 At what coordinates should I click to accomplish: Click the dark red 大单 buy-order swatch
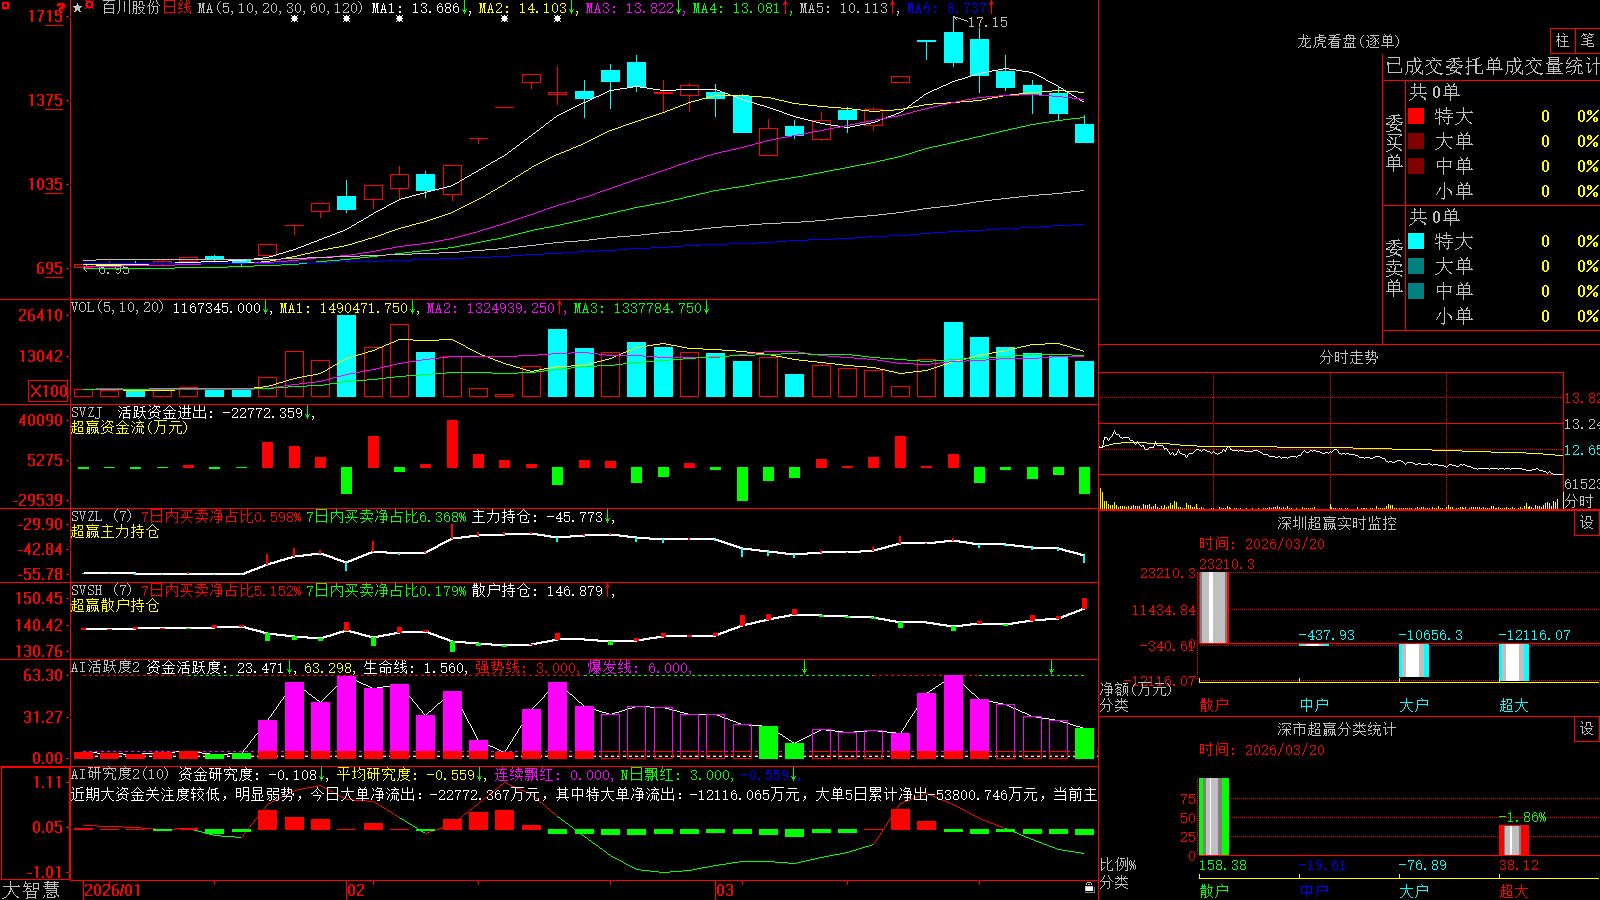[1416, 141]
